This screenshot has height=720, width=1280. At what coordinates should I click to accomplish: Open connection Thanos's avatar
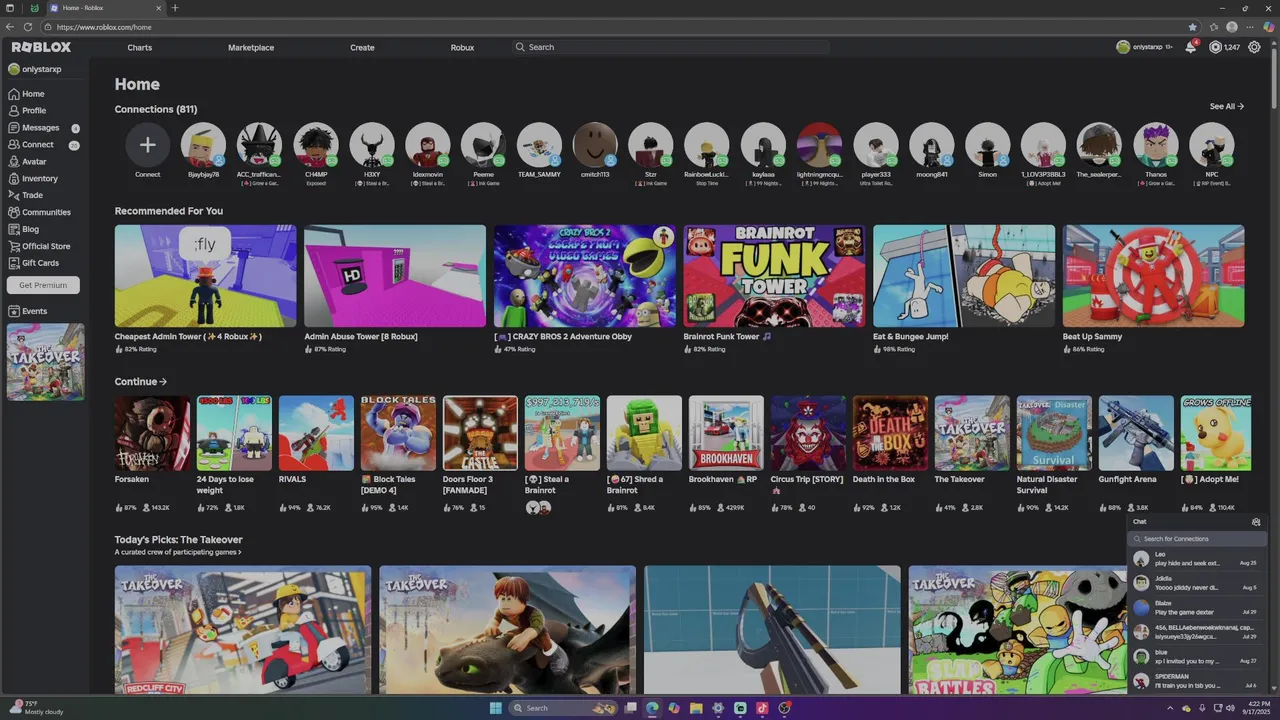(1156, 145)
